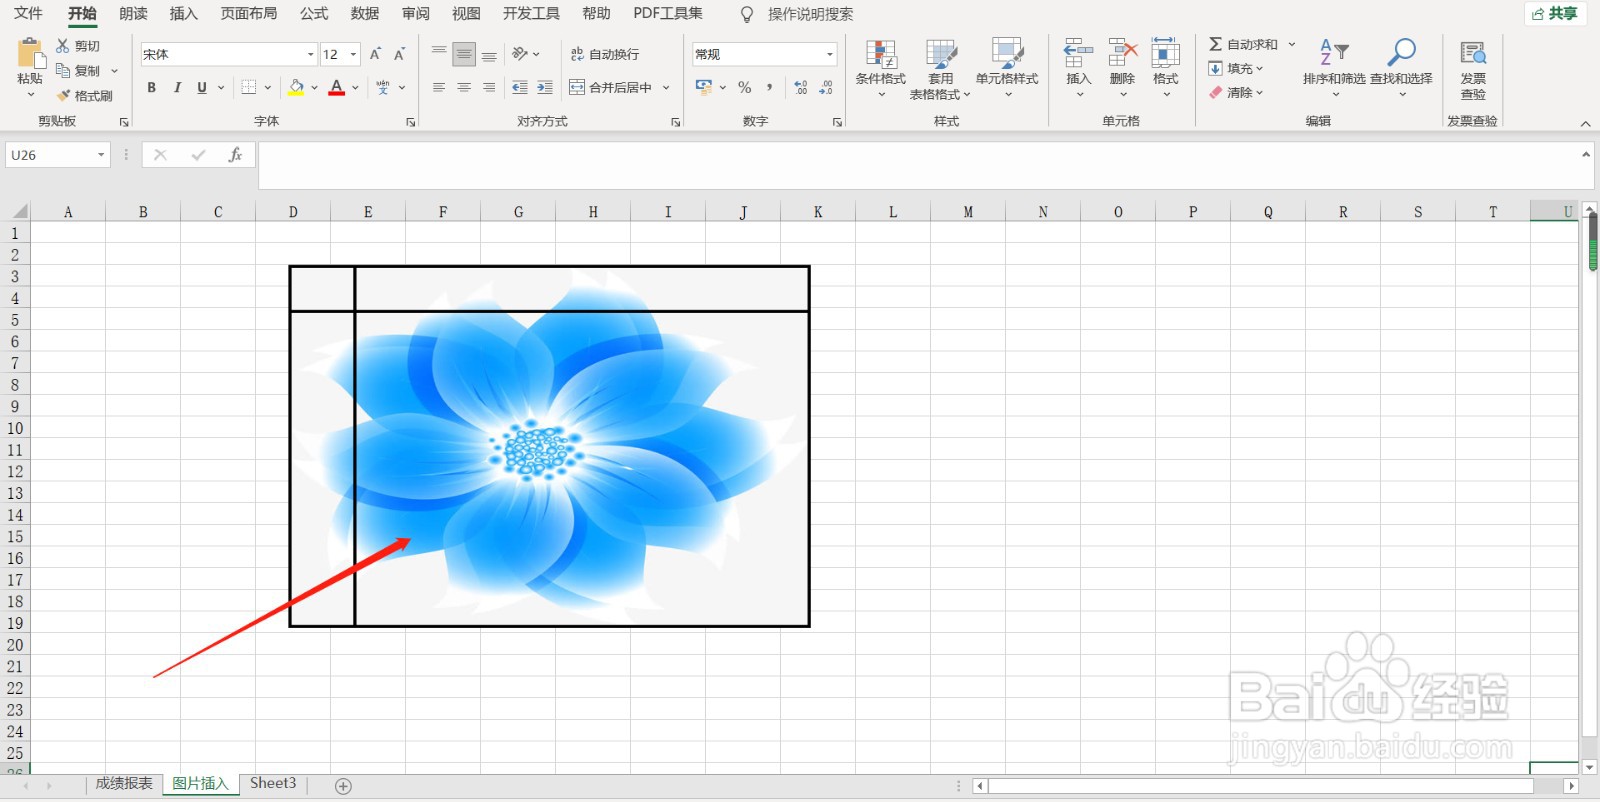Open the font group dialog launcher
Image resolution: width=1600 pixels, height=802 pixels.
[410, 122]
